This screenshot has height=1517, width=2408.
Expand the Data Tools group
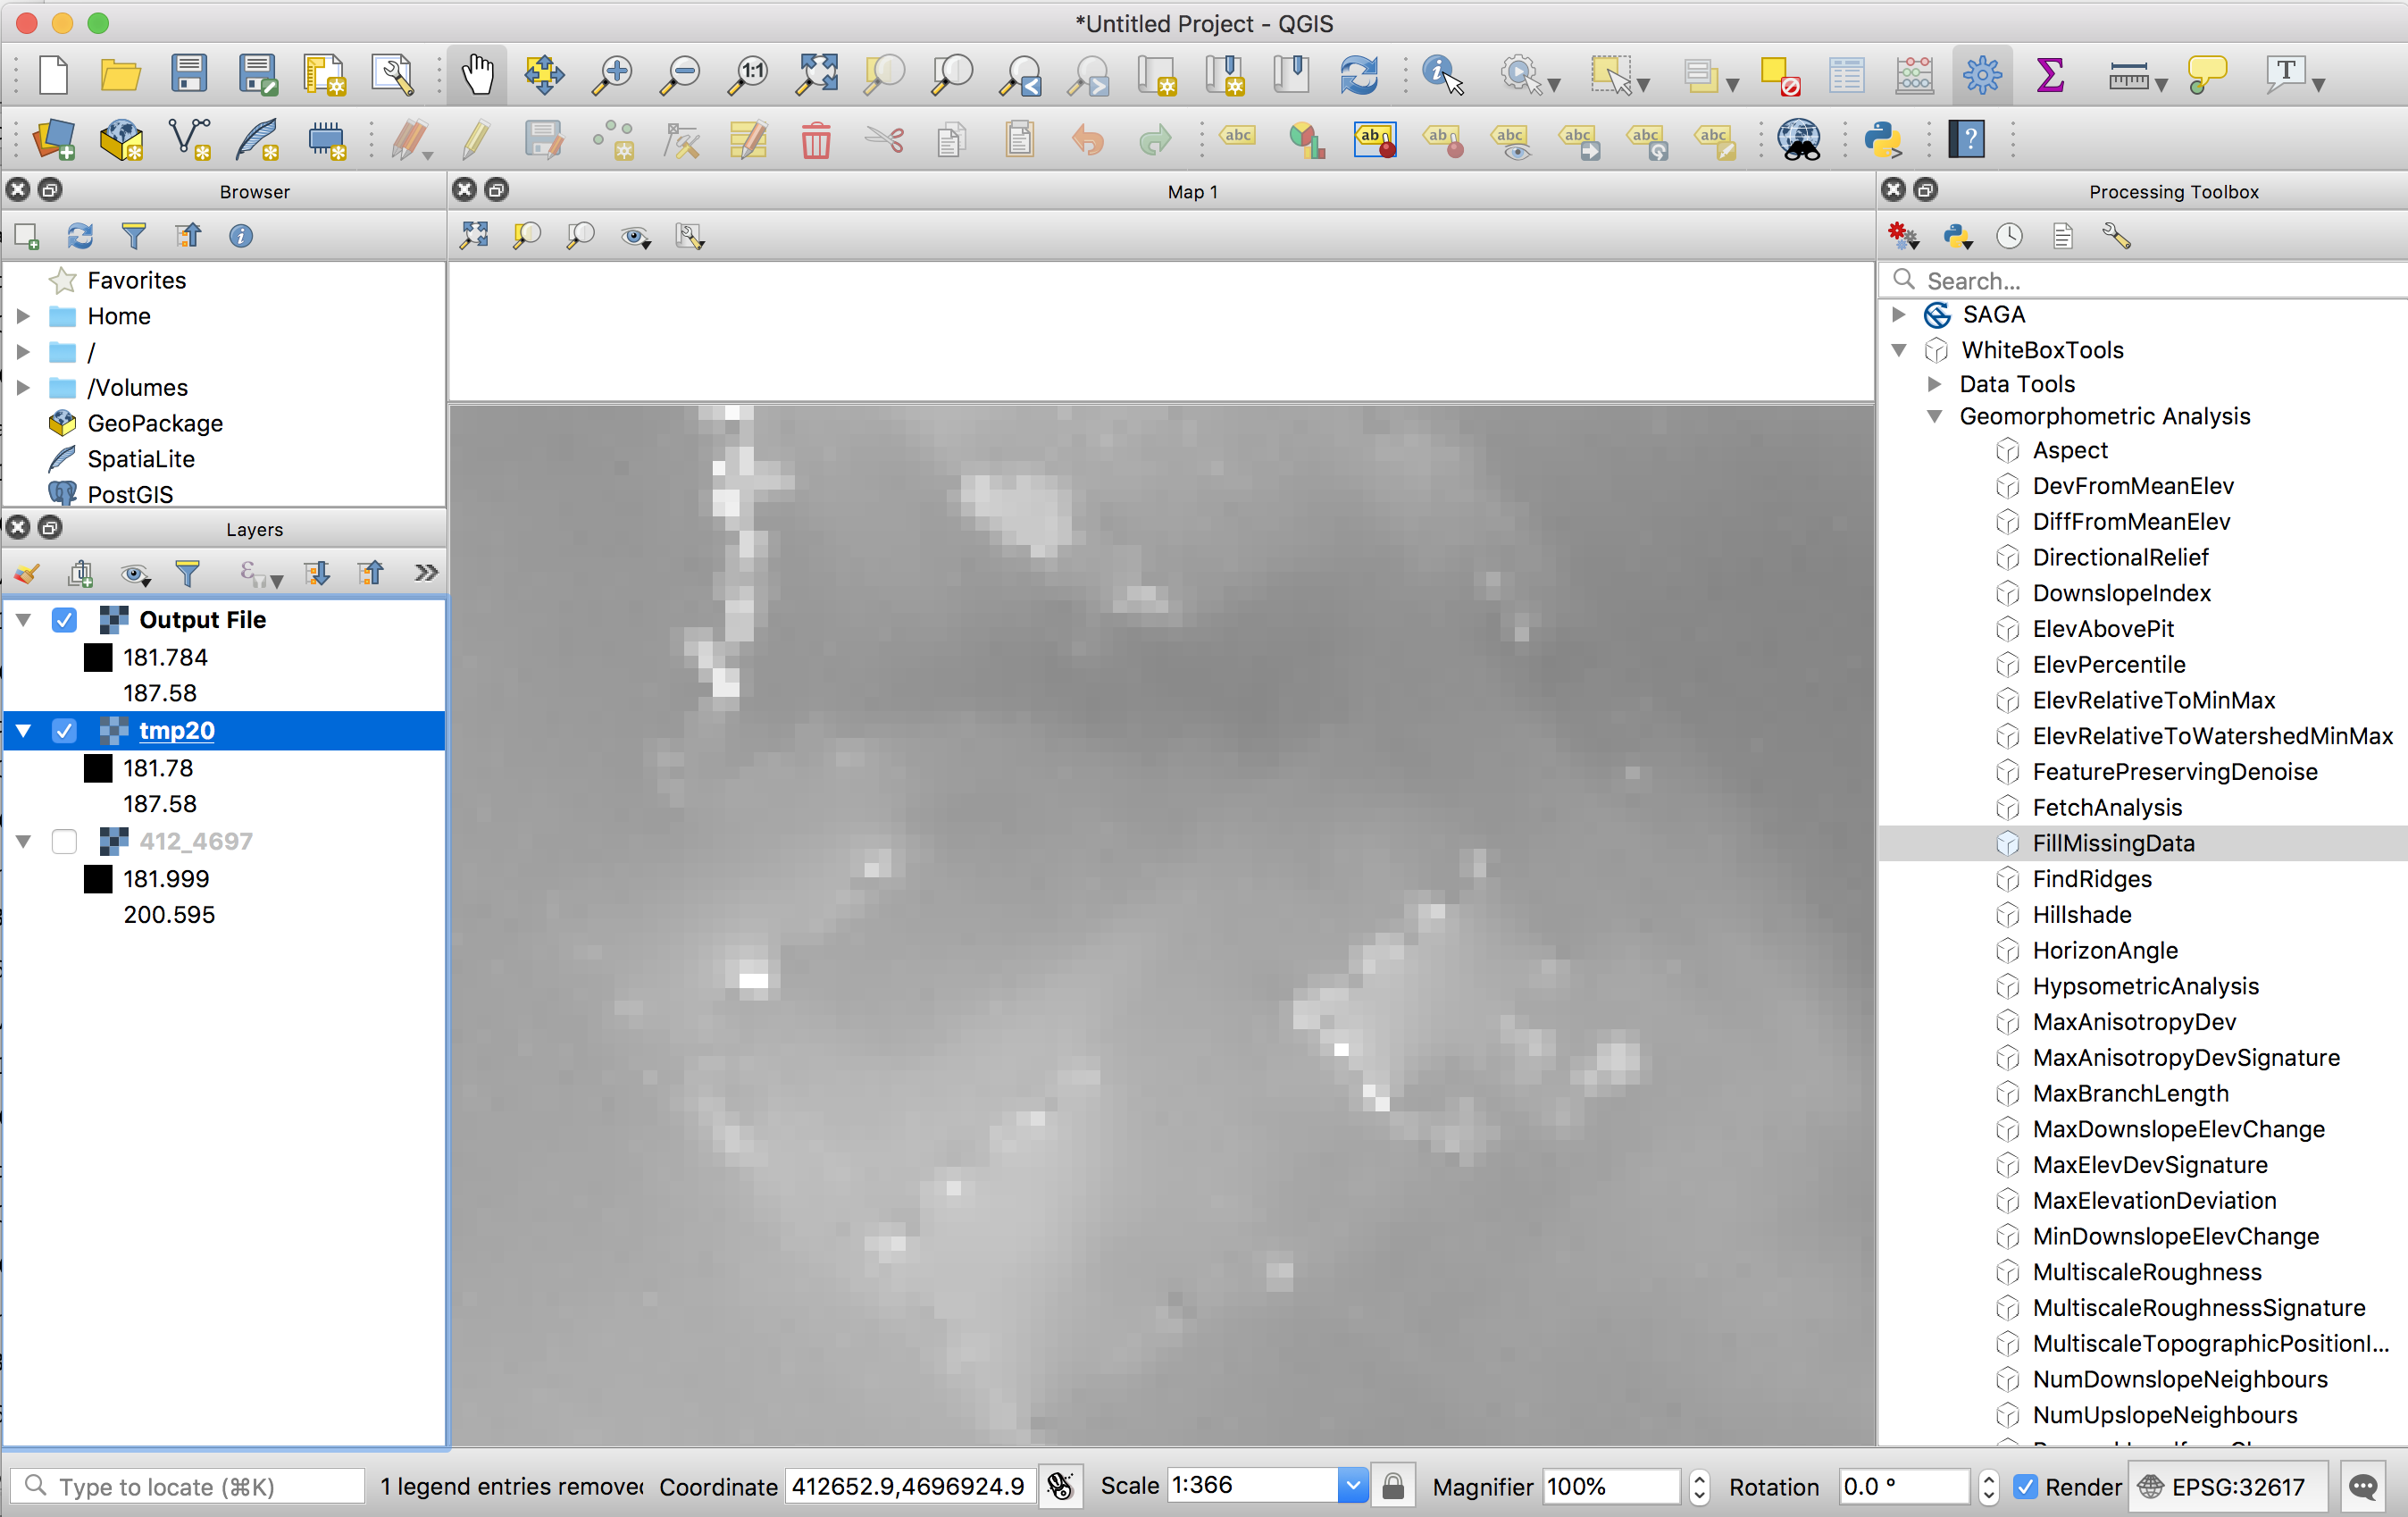[x=1935, y=384]
